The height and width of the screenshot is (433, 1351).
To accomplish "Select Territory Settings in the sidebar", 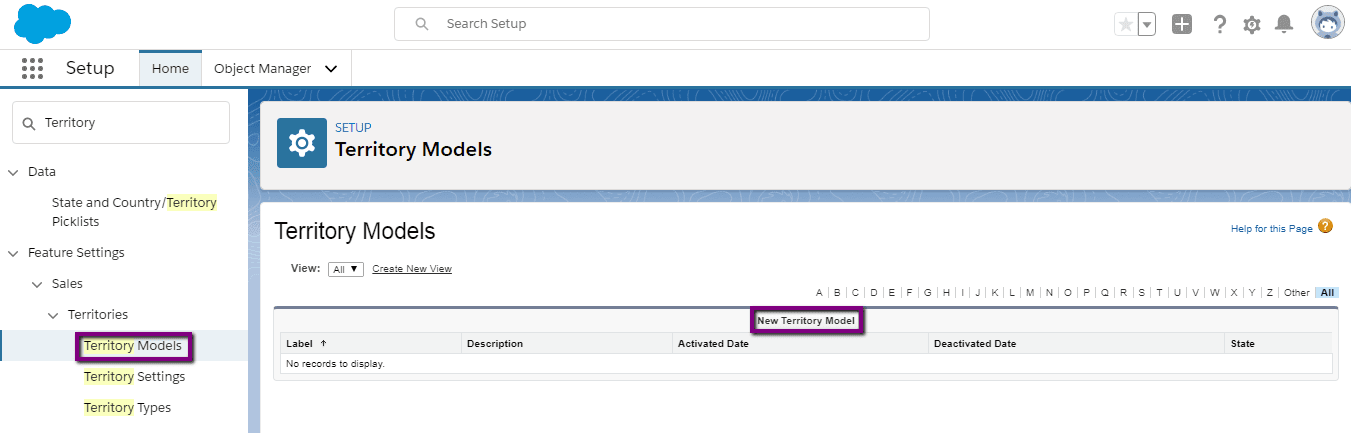I will 134,377.
